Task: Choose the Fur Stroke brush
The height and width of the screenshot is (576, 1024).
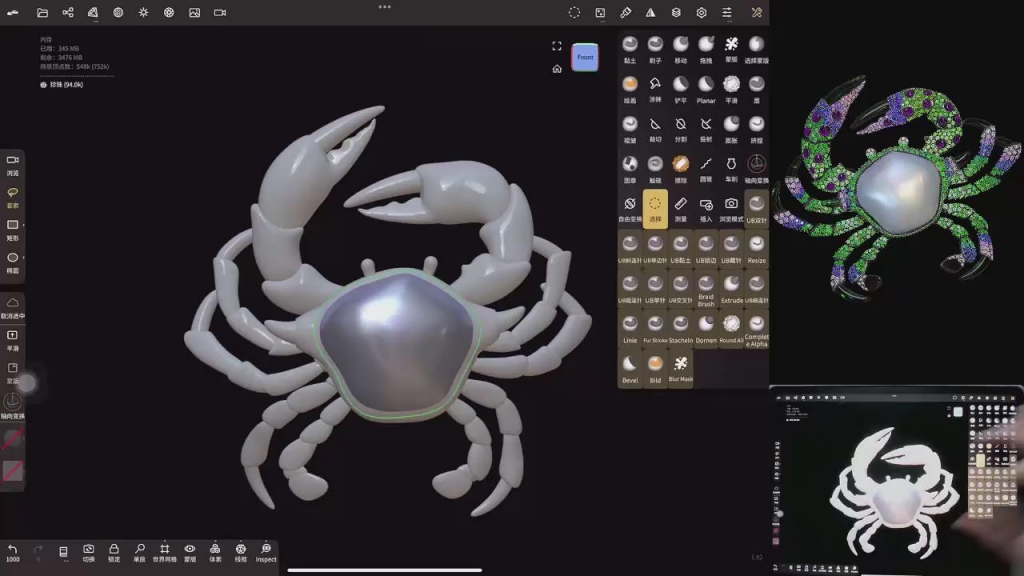Action: [655, 329]
